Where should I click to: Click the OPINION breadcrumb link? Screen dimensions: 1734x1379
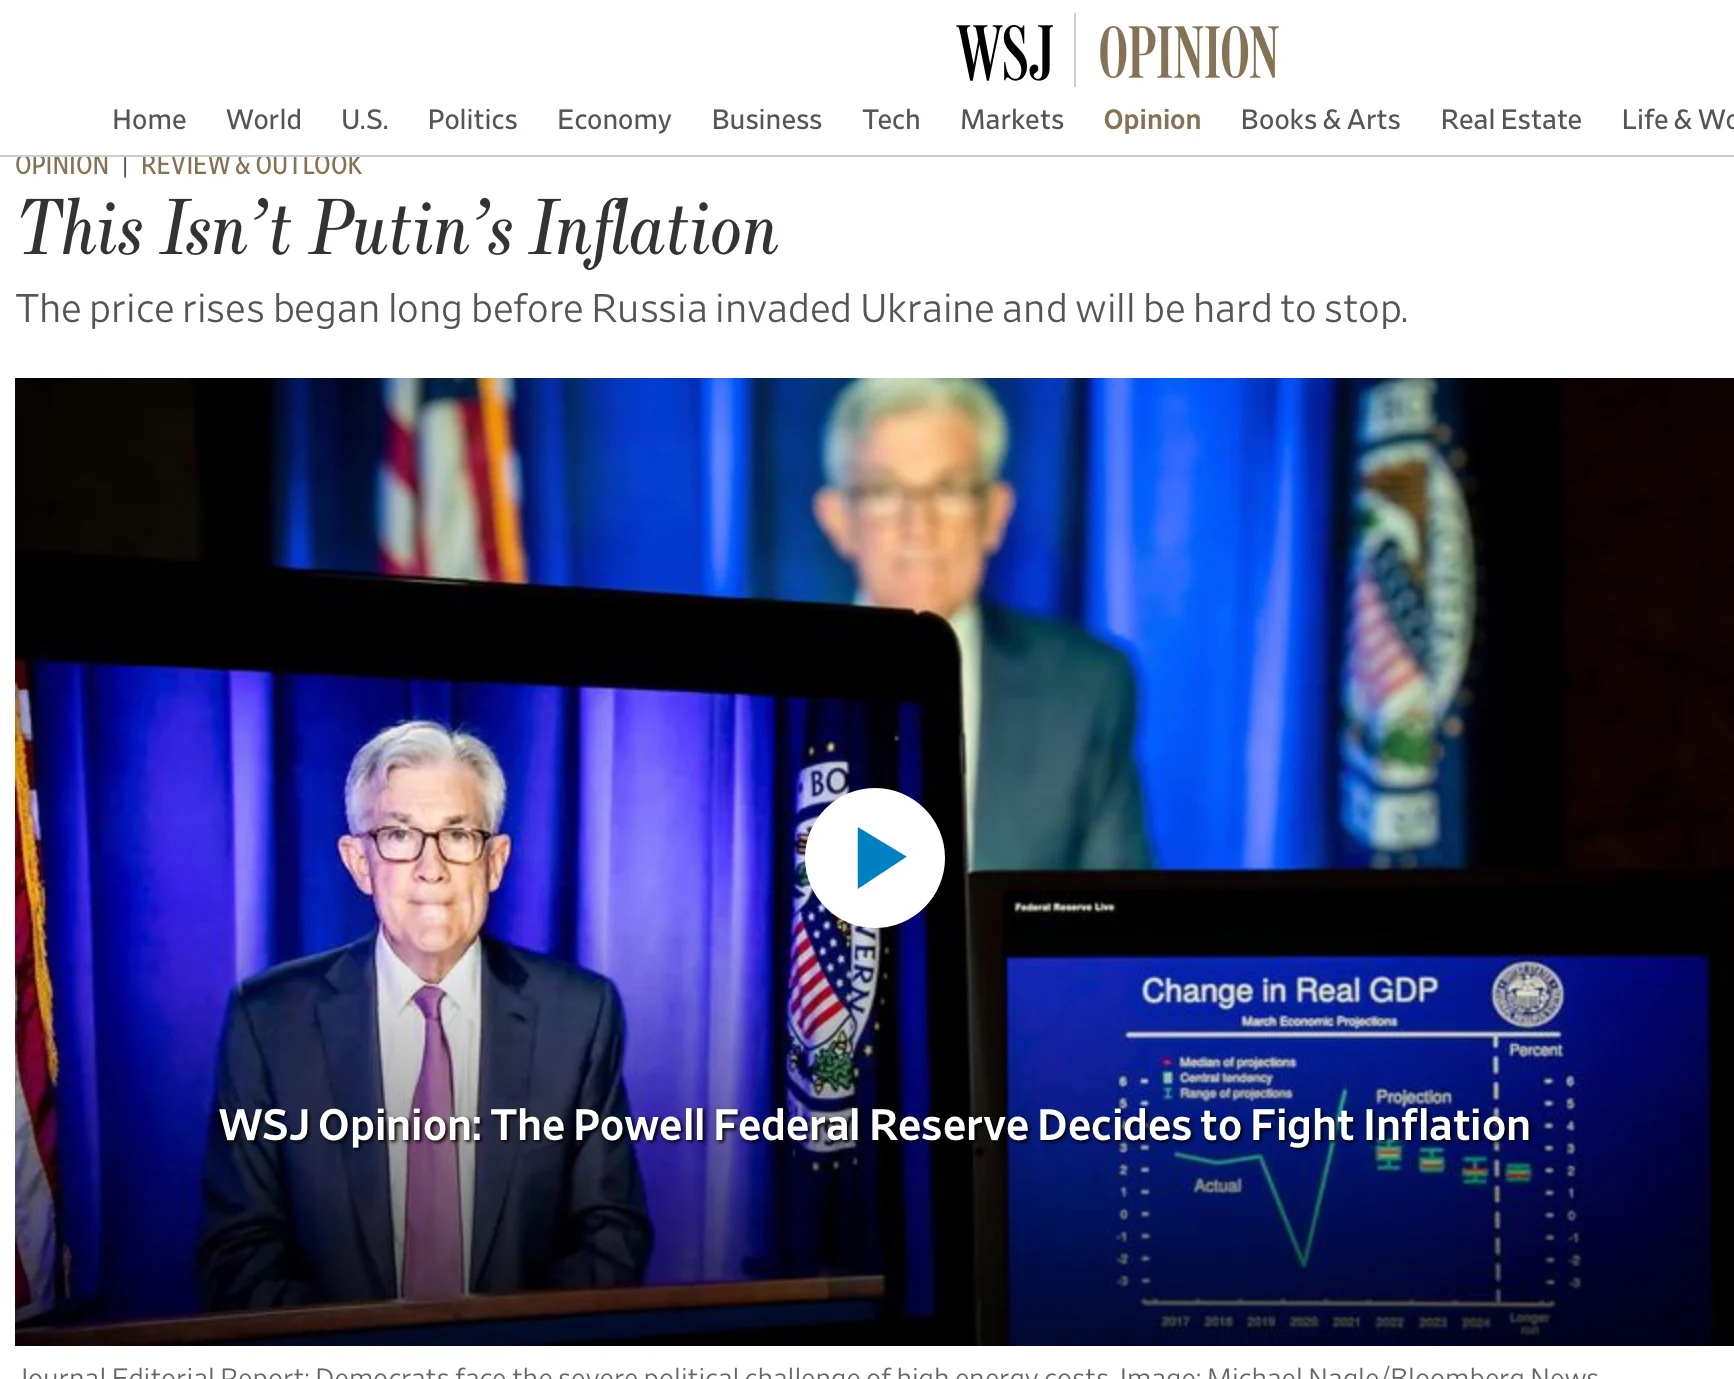pos(62,166)
